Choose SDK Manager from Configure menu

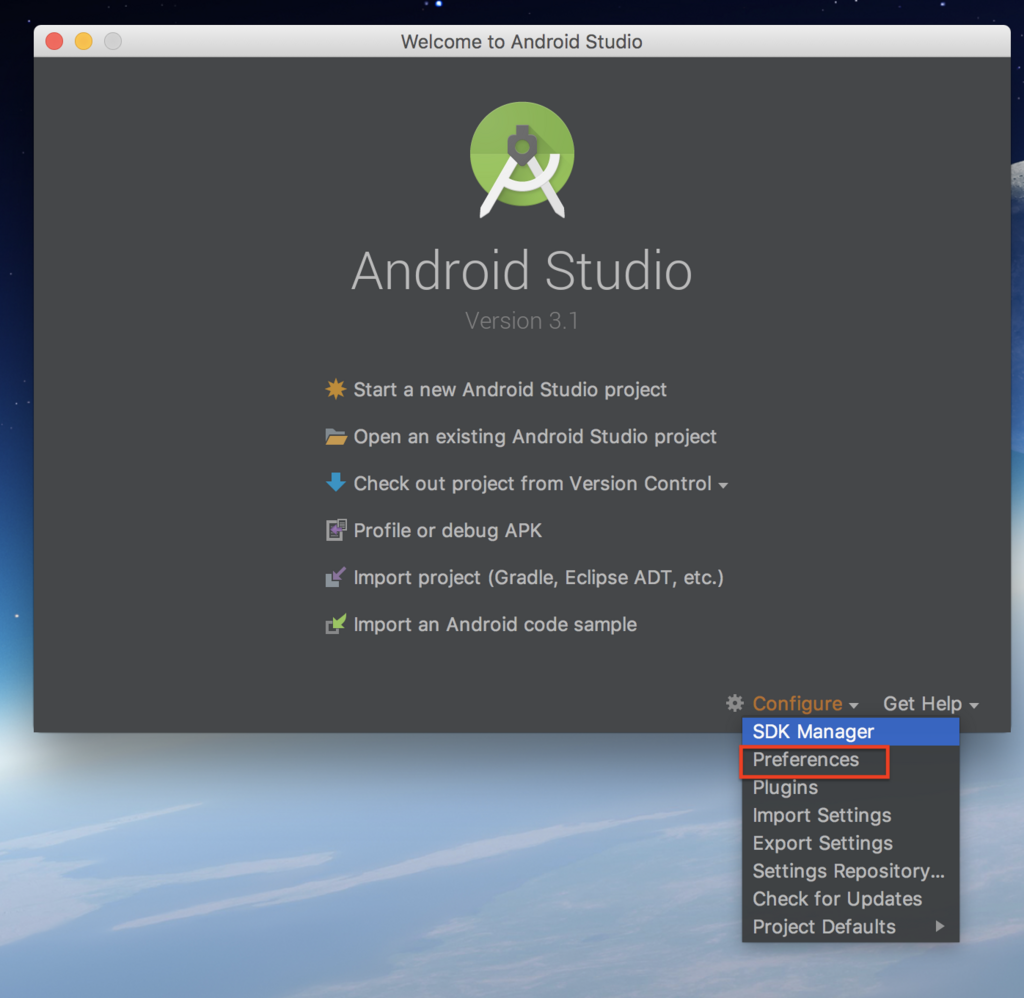(850, 732)
